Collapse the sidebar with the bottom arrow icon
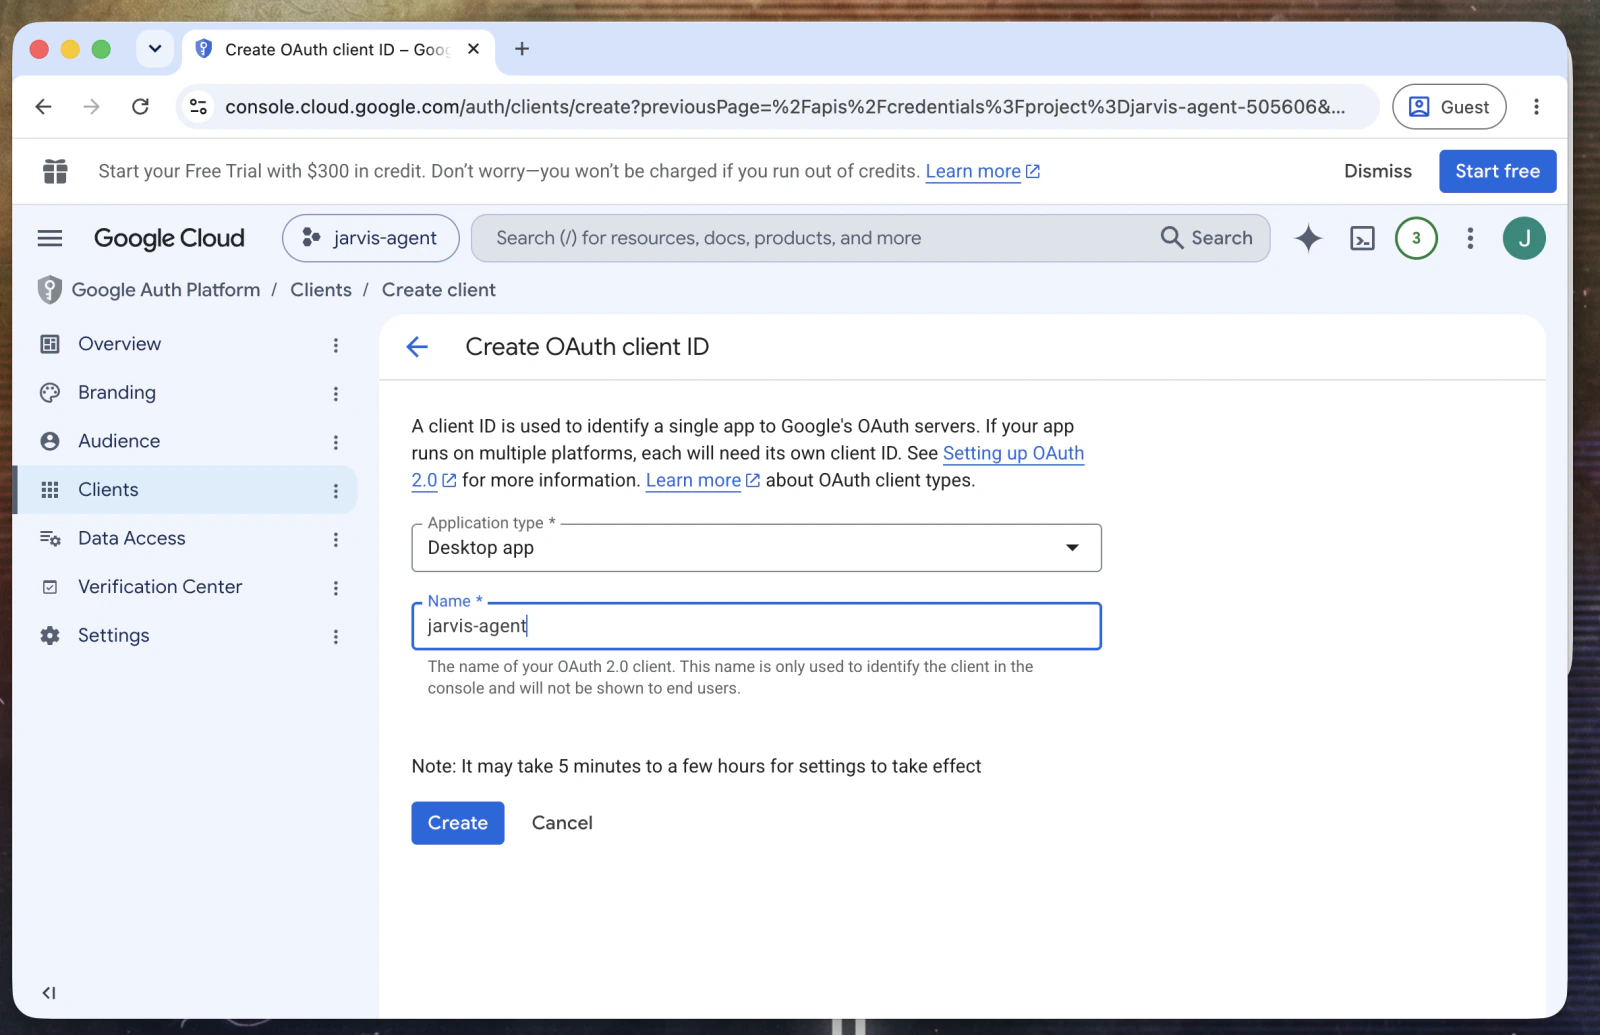 click(x=49, y=993)
